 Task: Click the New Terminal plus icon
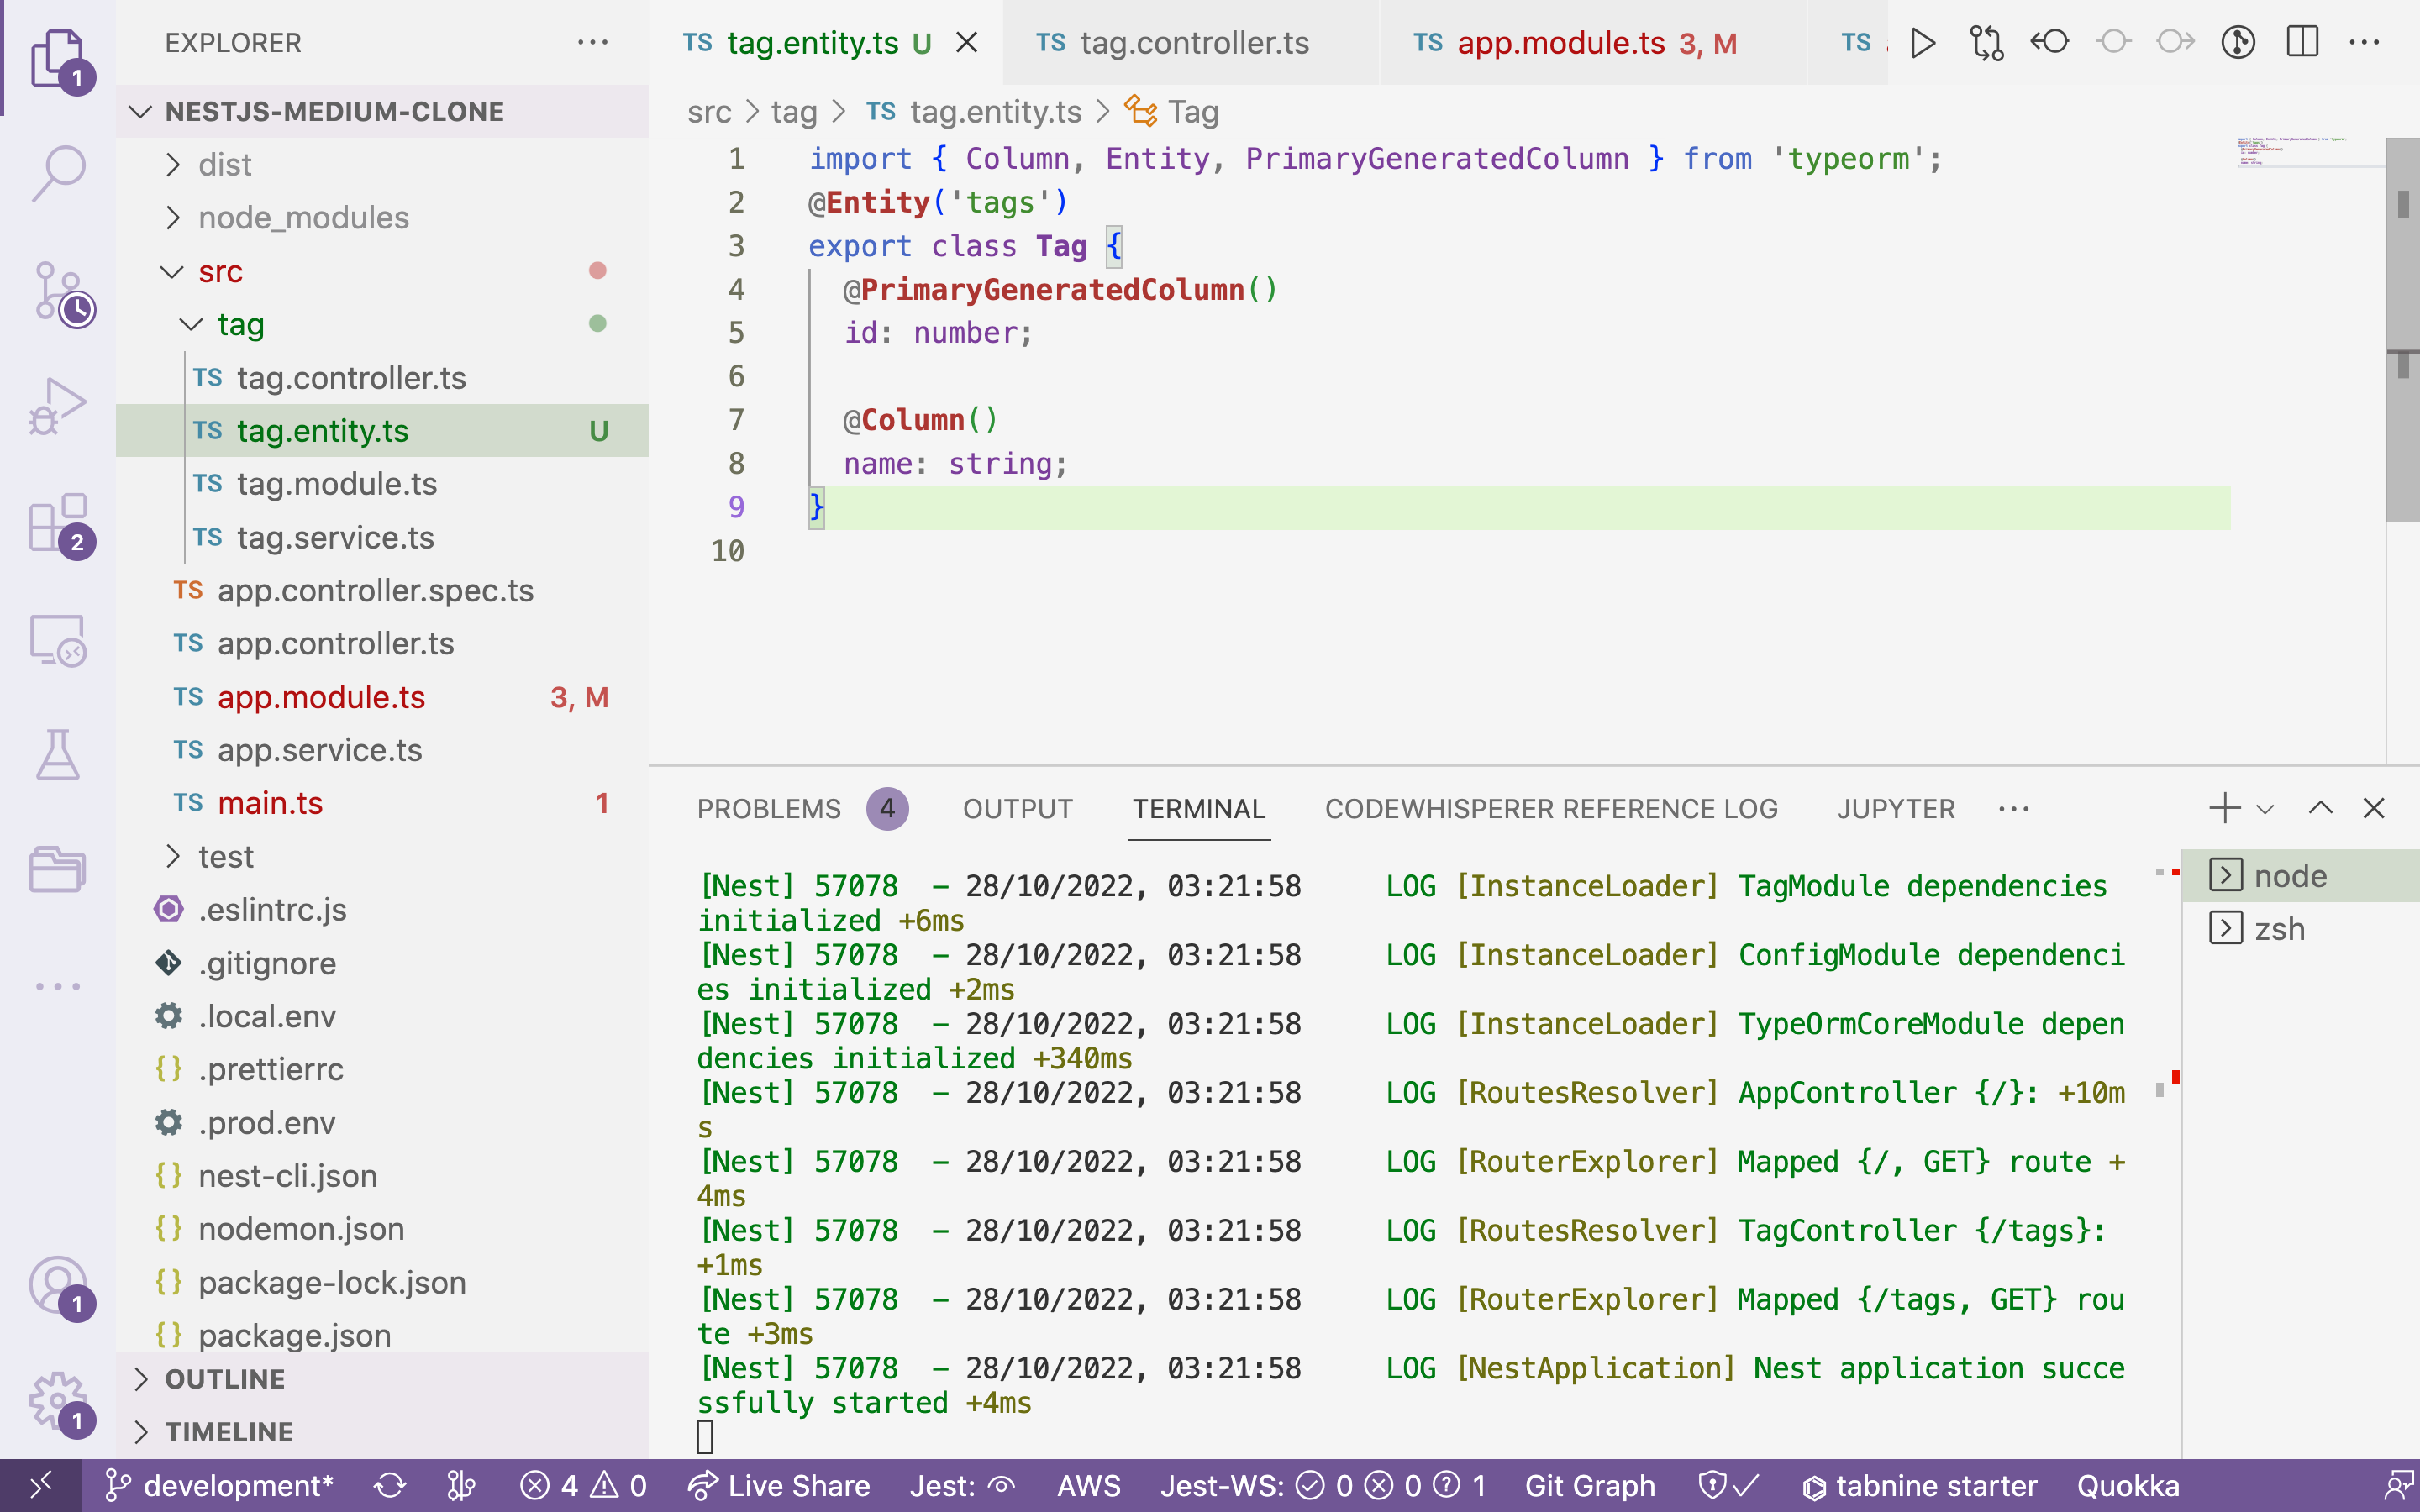(2224, 808)
